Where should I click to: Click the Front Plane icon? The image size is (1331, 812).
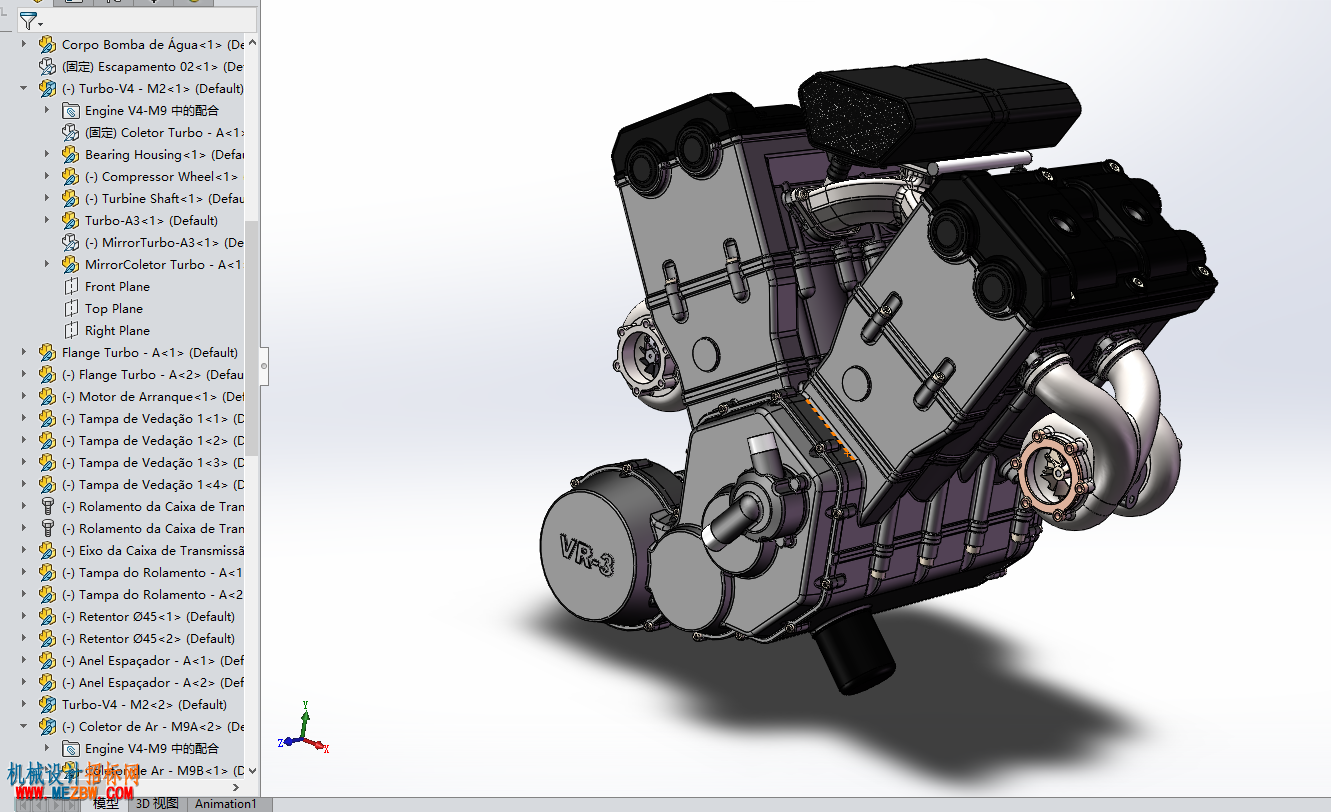(x=70, y=286)
